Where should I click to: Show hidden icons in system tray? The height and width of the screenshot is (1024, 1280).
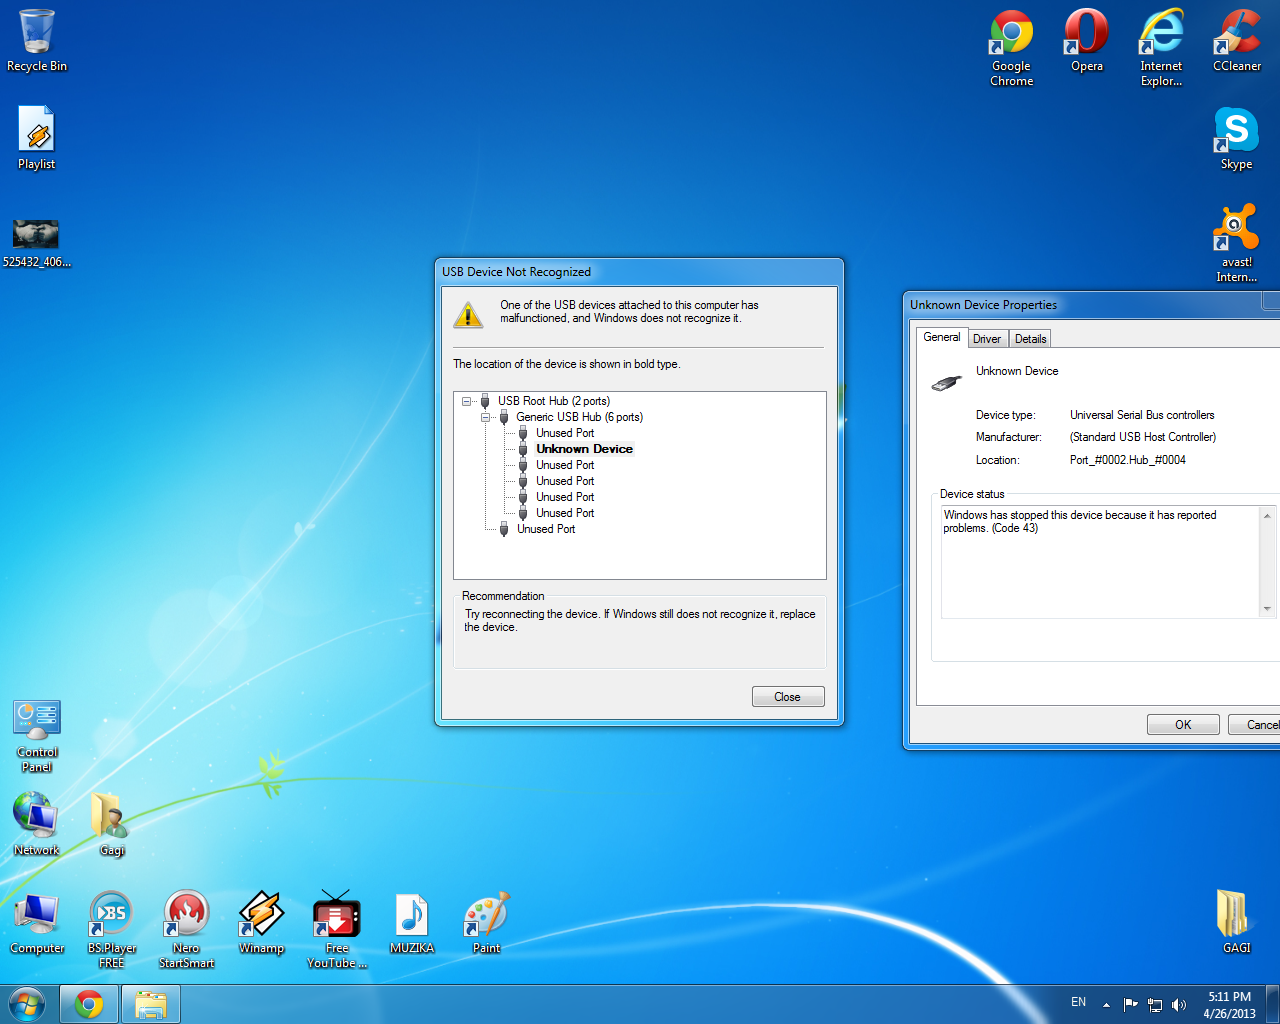point(1106,1005)
